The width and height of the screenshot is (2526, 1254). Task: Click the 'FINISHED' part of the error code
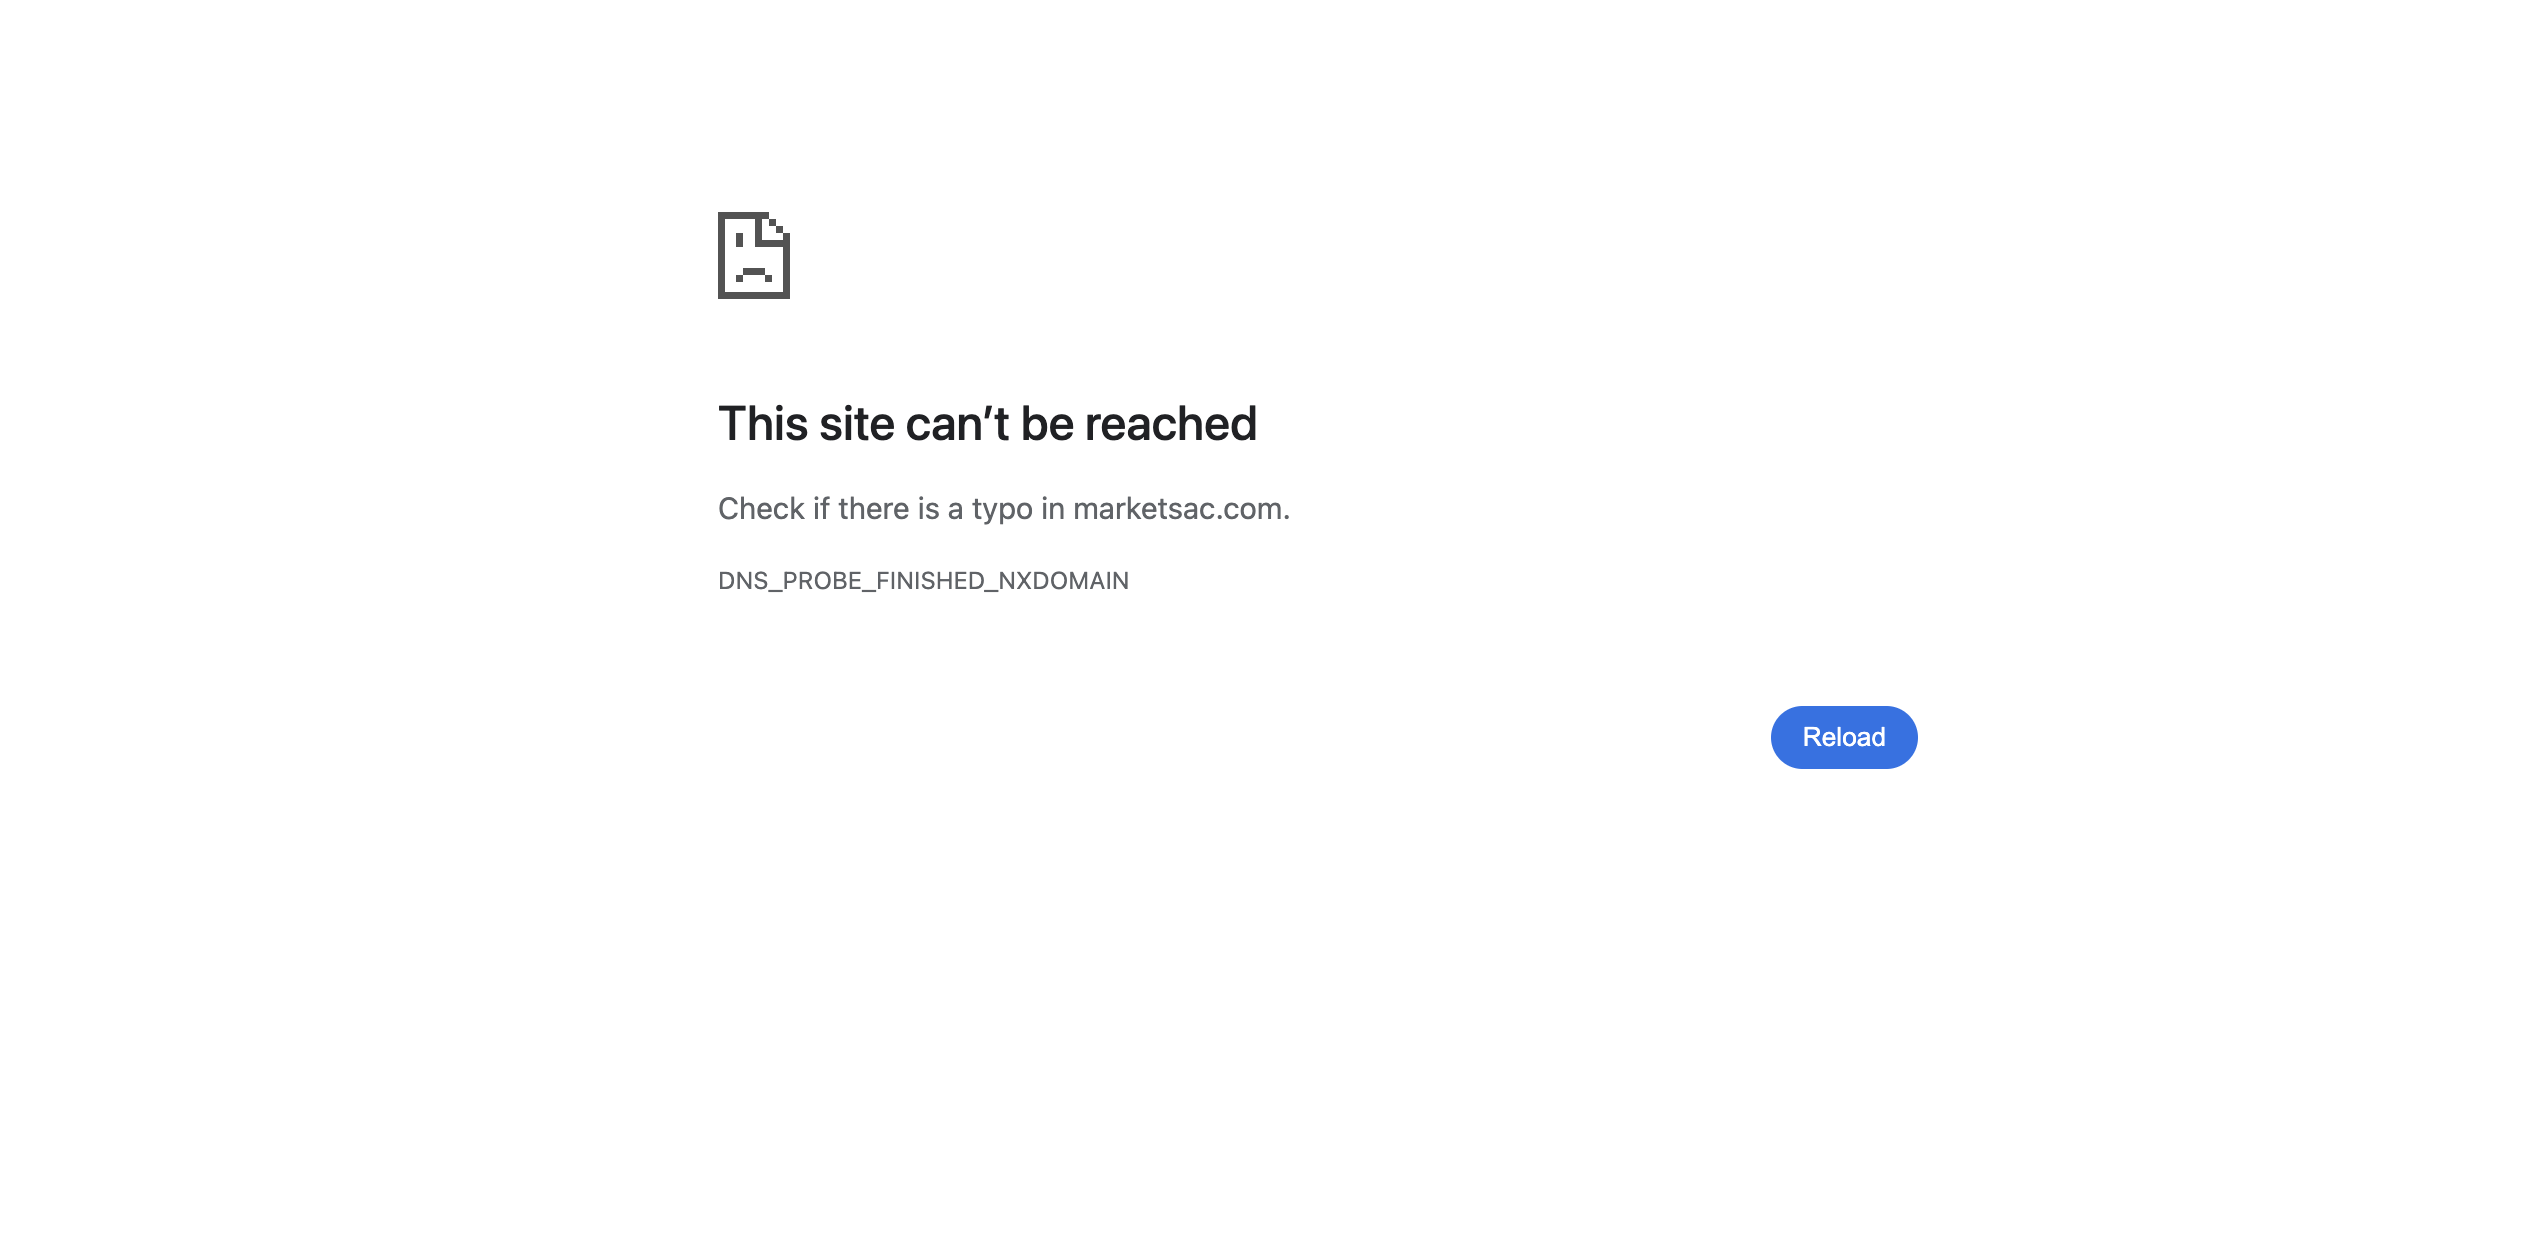(x=930, y=581)
